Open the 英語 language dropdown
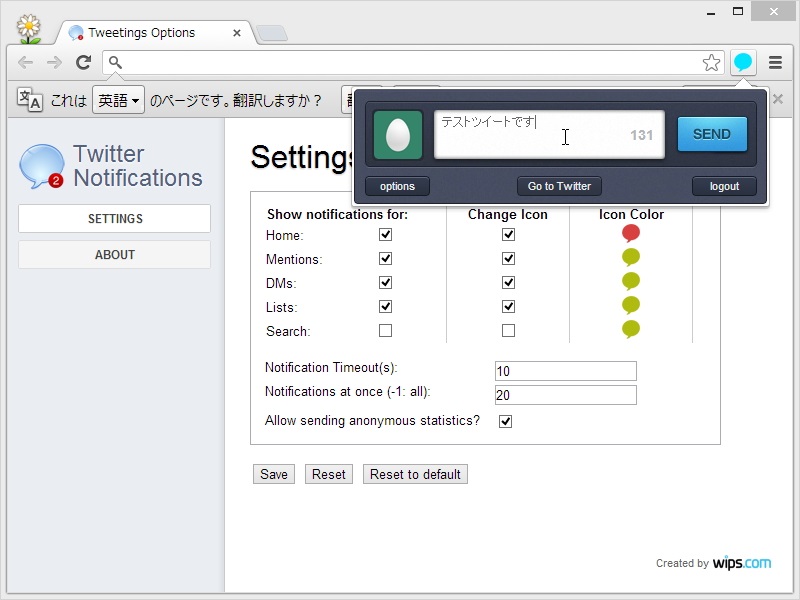Image resolution: width=800 pixels, height=600 pixels. (x=118, y=99)
